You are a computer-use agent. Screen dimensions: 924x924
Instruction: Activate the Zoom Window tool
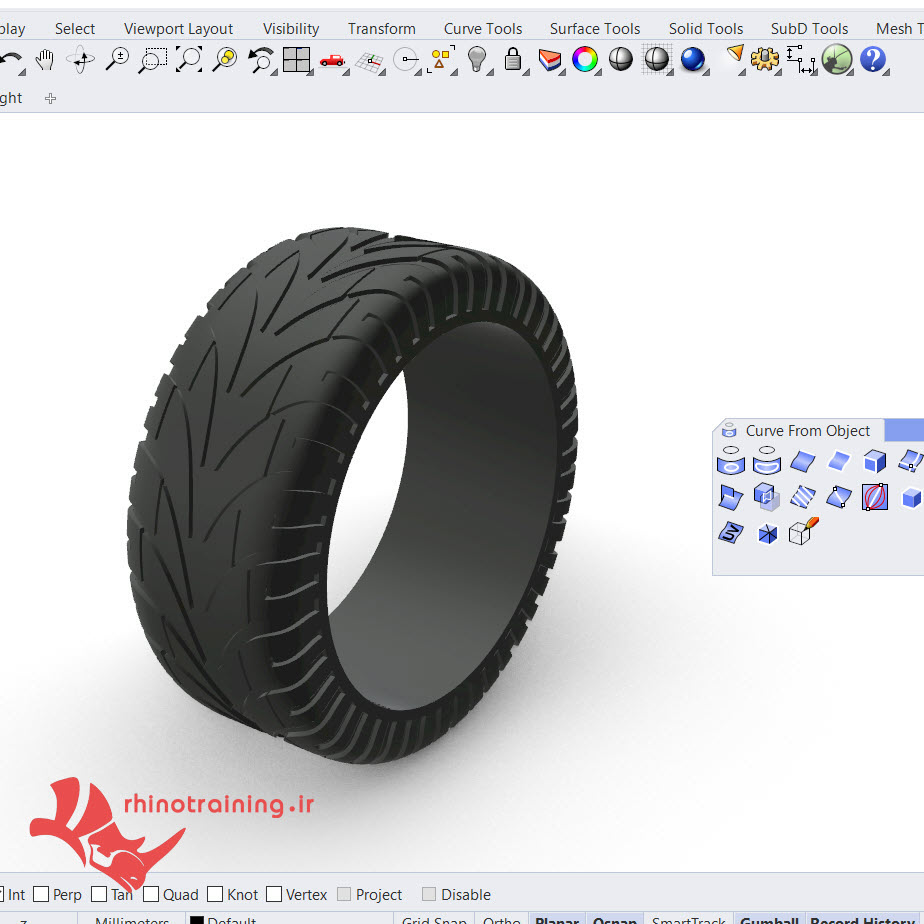(x=152, y=61)
